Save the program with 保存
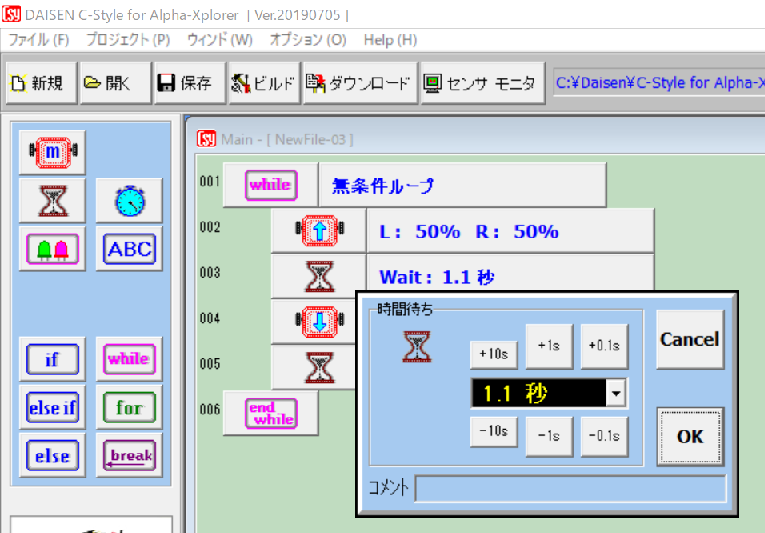The height and width of the screenshot is (533, 765). pos(190,83)
